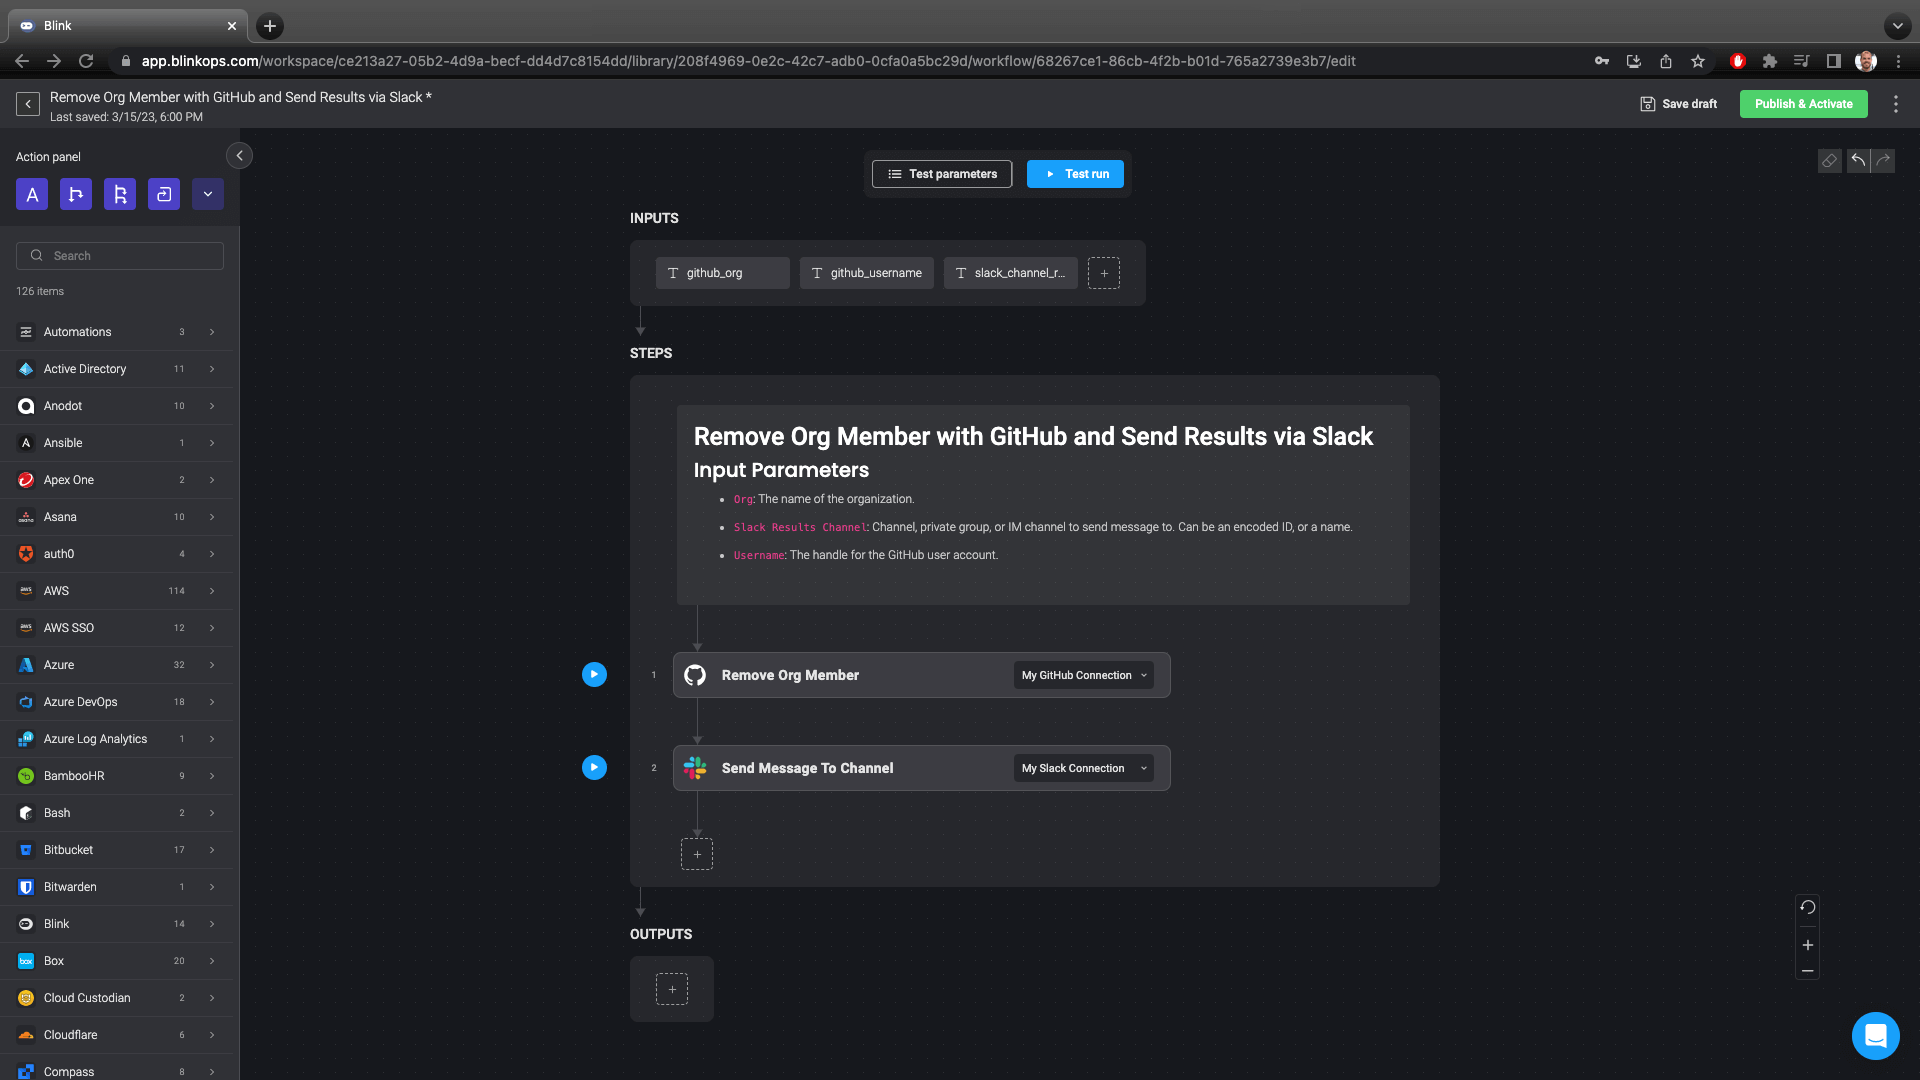Select the Send Message To Channel step card
This screenshot has width=1920, height=1080.
tap(921, 768)
